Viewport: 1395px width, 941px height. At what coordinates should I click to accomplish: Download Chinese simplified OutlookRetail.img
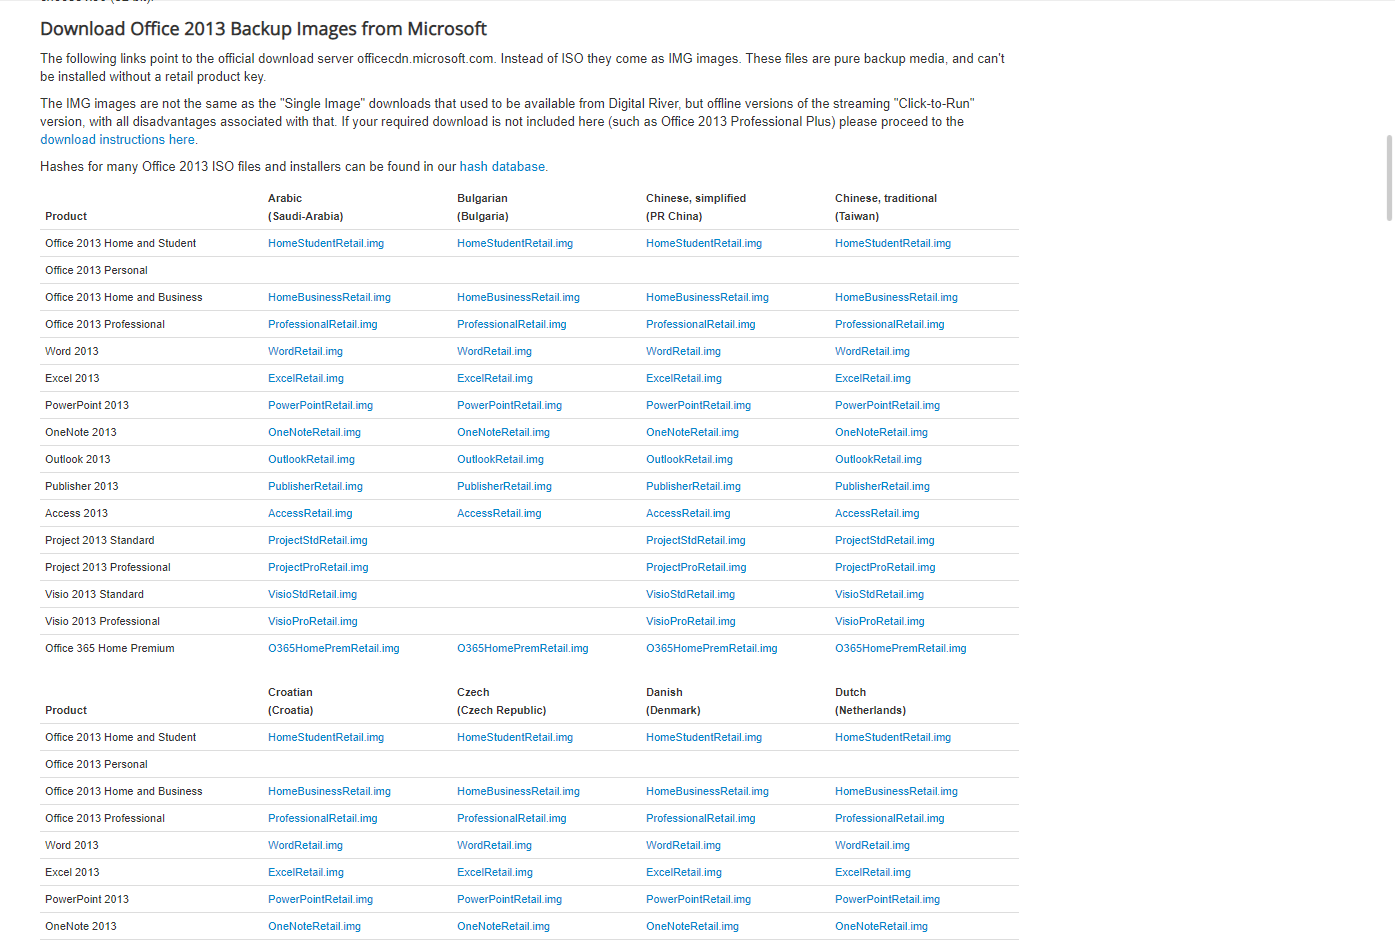689,460
